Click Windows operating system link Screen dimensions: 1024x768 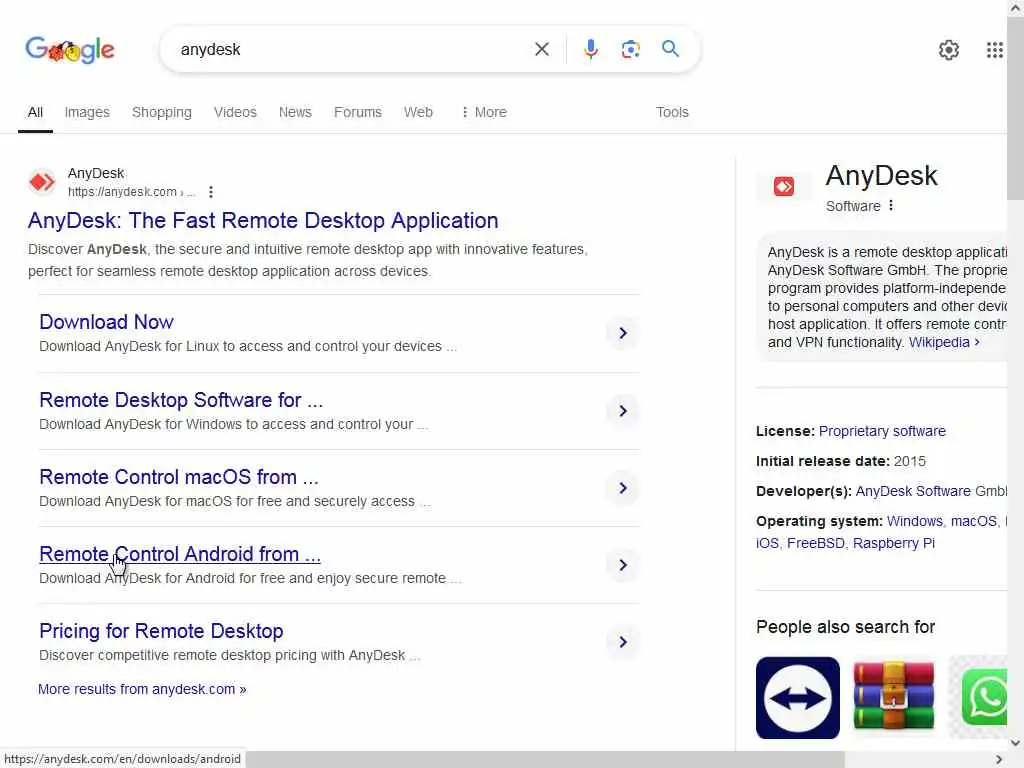pos(914,521)
